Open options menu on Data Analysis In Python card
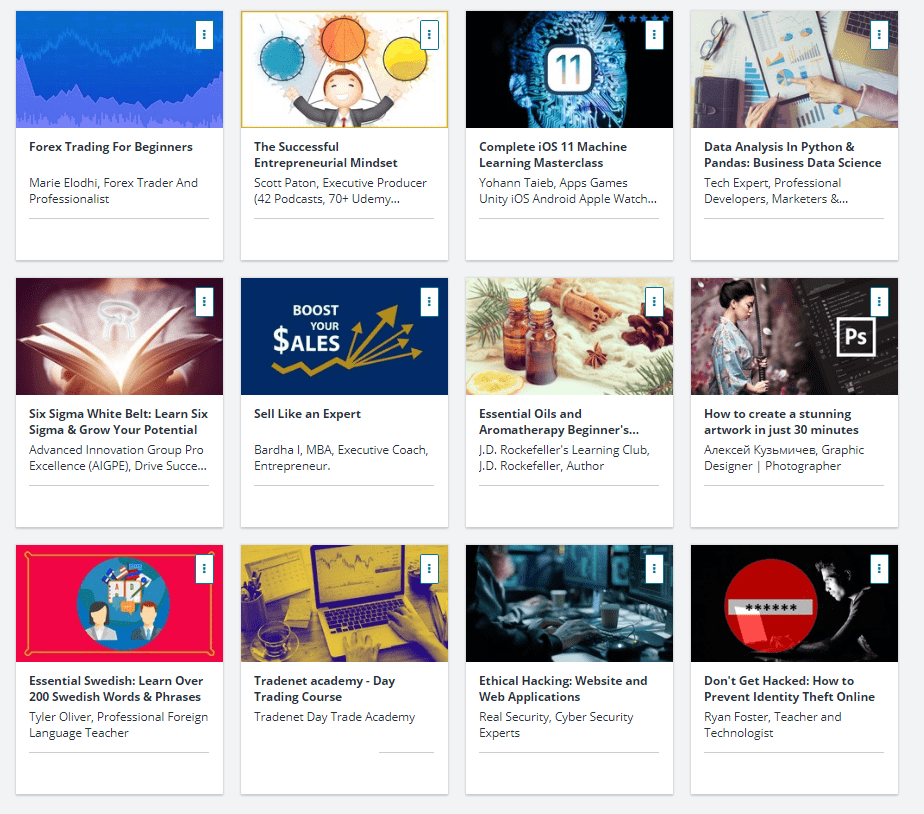The image size is (924, 814). (879, 35)
